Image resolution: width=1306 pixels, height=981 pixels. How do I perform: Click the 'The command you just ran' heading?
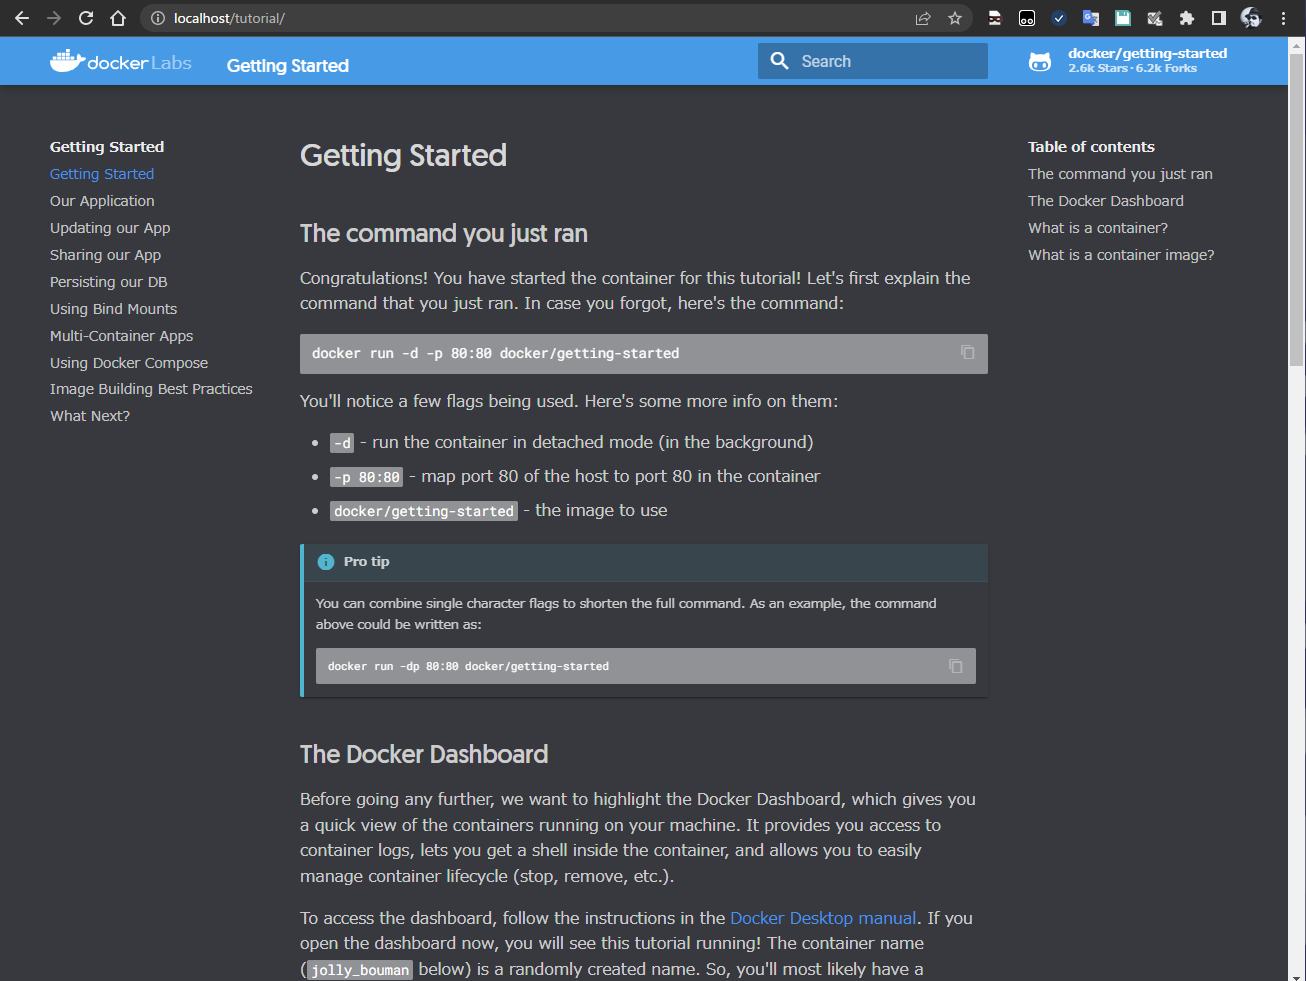[x=444, y=233]
